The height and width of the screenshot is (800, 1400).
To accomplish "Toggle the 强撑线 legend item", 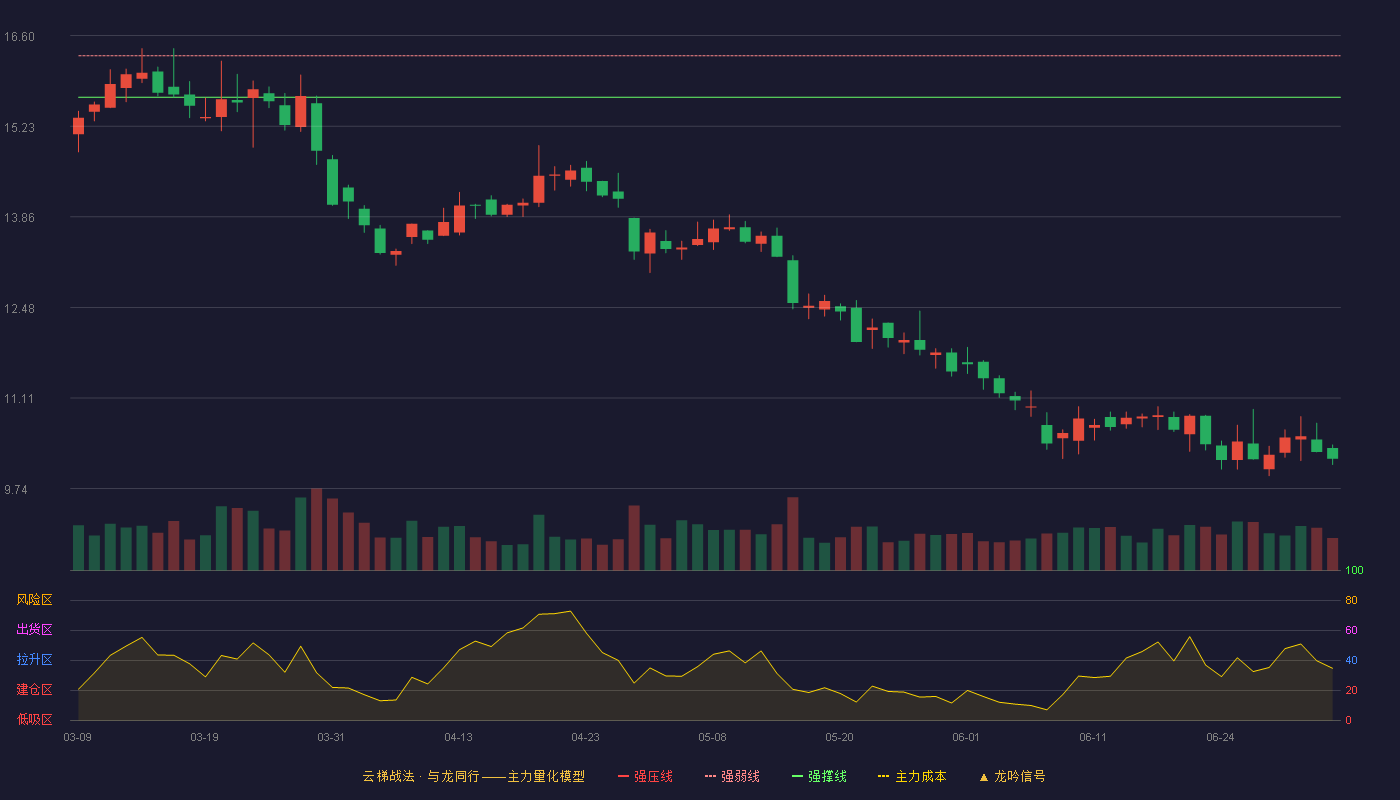I will 819,776.
